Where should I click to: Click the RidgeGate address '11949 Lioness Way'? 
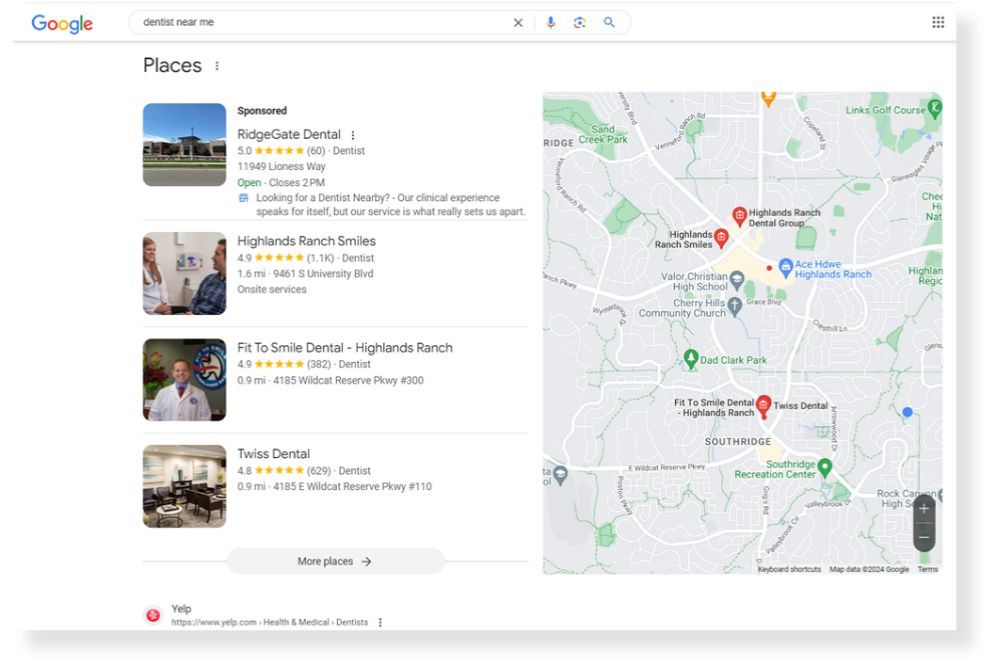point(281,166)
